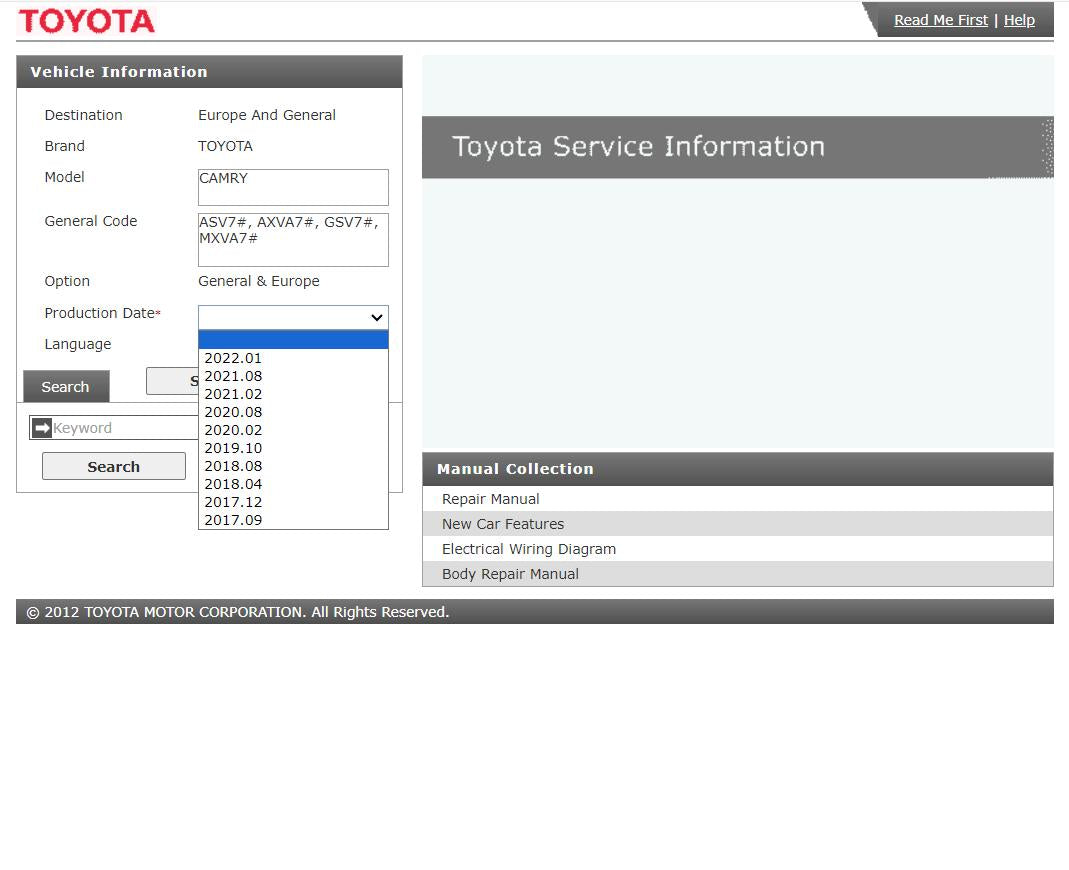
Task: Select the blank option in date list
Action: click(292, 340)
